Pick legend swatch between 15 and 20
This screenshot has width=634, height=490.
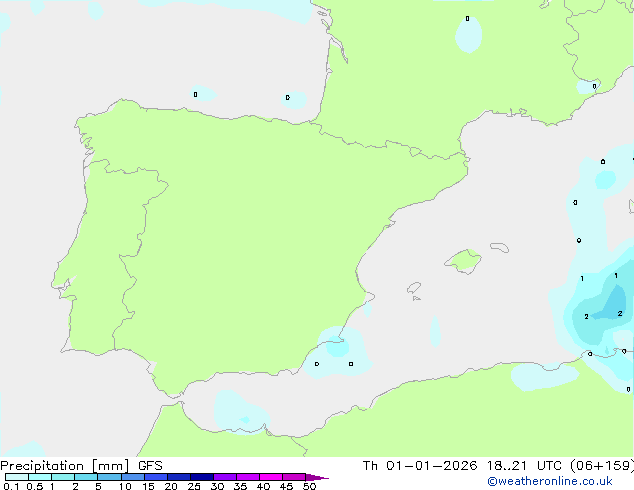[156, 477]
